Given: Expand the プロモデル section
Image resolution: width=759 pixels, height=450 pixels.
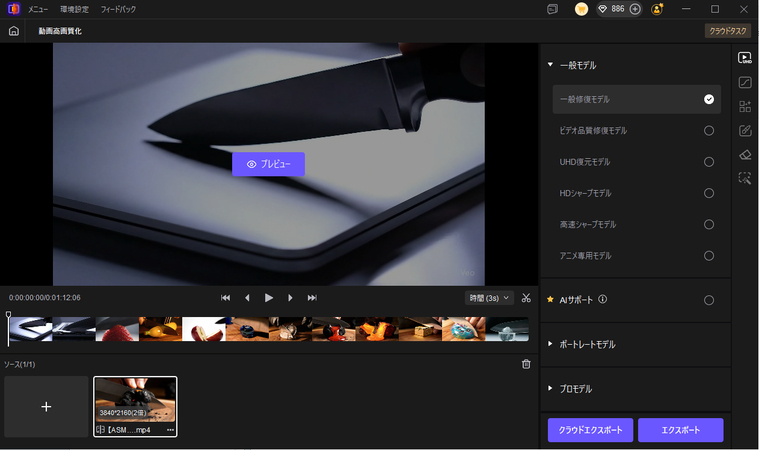Looking at the screenshot, I should pyautogui.click(x=550, y=389).
